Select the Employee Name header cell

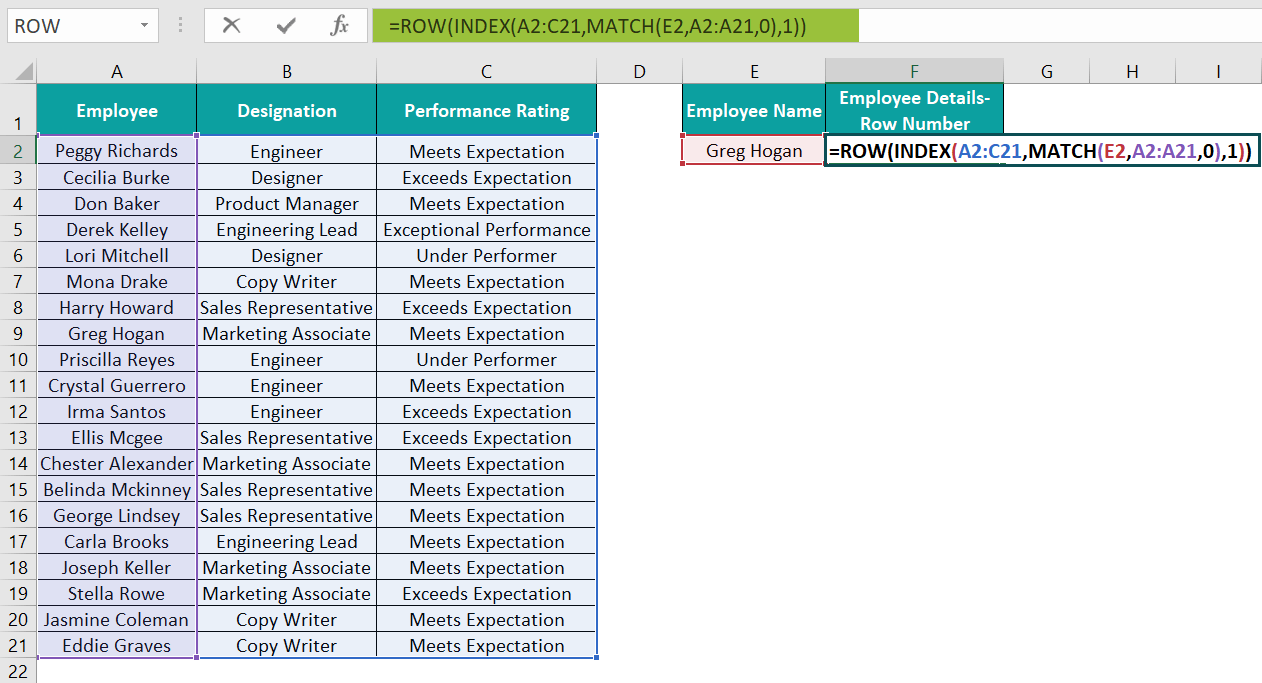coord(753,110)
